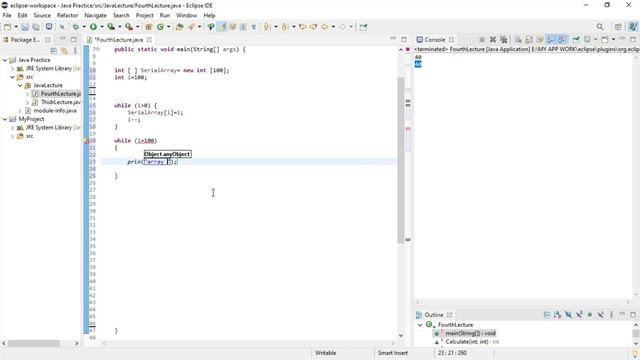
Task: Open the Refactor menu
Action: point(67,15)
